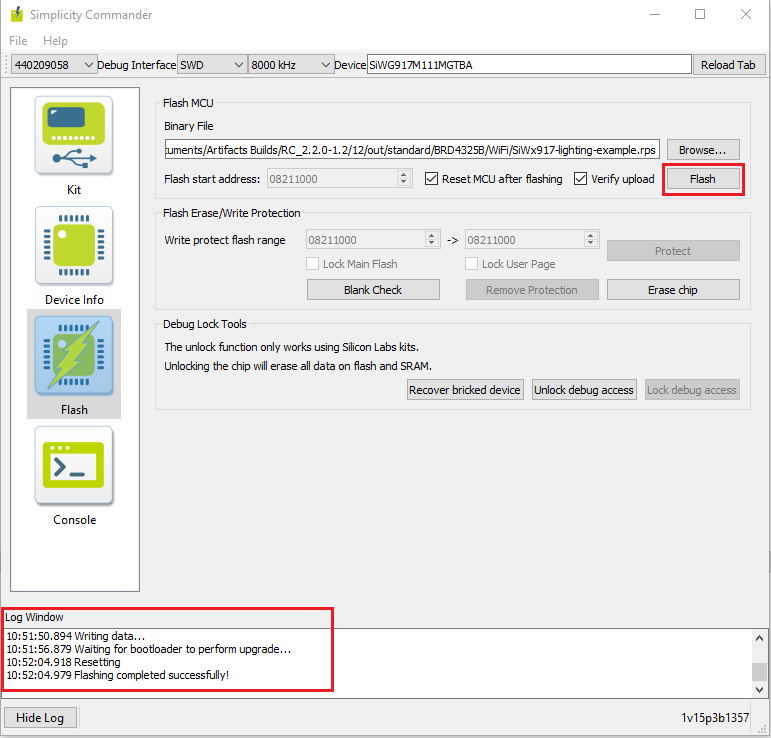Click the Flash button to program
Viewport: 771px width, 738px height.
point(702,179)
